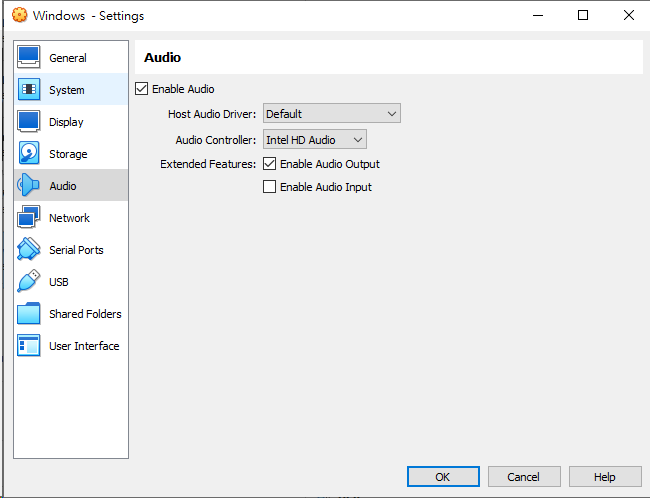This screenshot has width=650, height=498.
Task: Open the Help button
Action: click(605, 477)
